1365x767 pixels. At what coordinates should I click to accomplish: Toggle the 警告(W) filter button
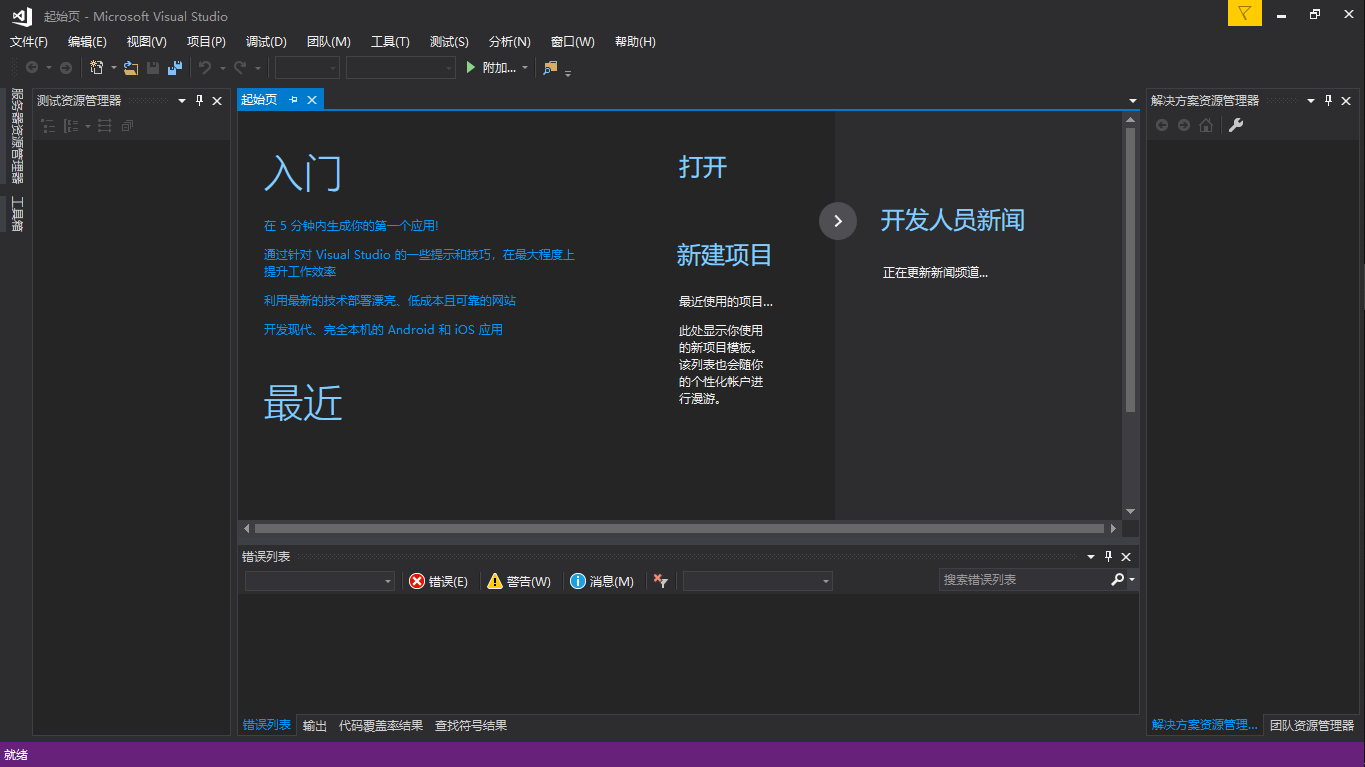coord(519,581)
